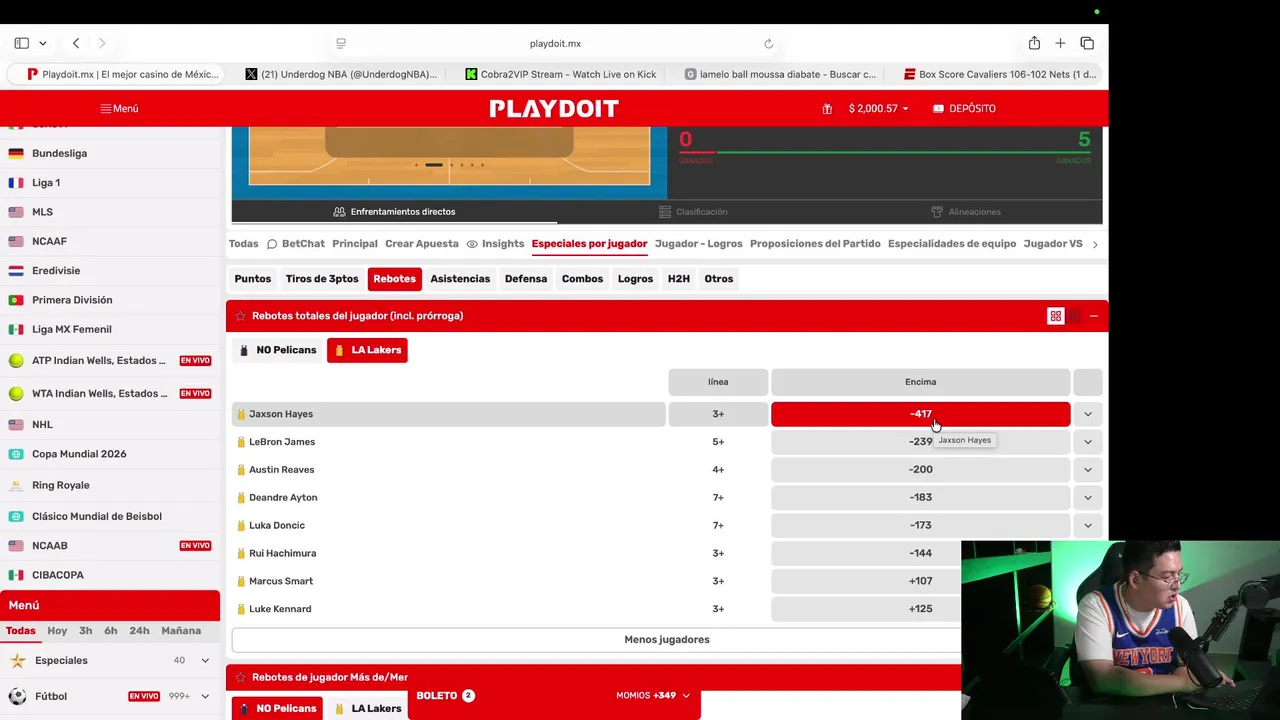Open a new tab with the plus icon
Screen dimensions: 1280x720
coord(1060,43)
